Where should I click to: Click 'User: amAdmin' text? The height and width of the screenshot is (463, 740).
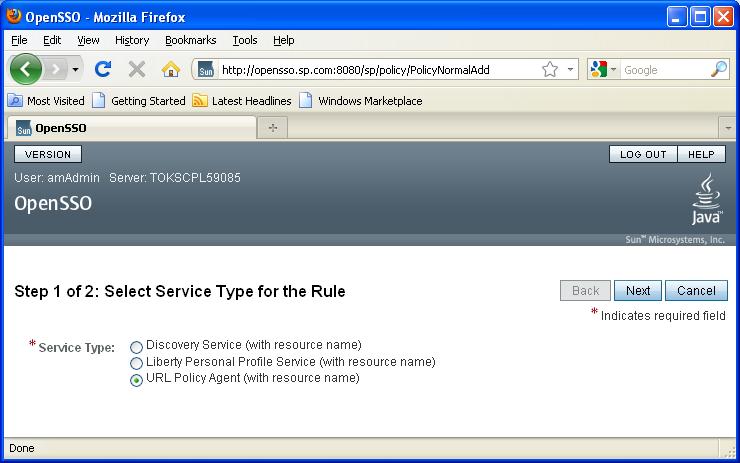[57, 178]
